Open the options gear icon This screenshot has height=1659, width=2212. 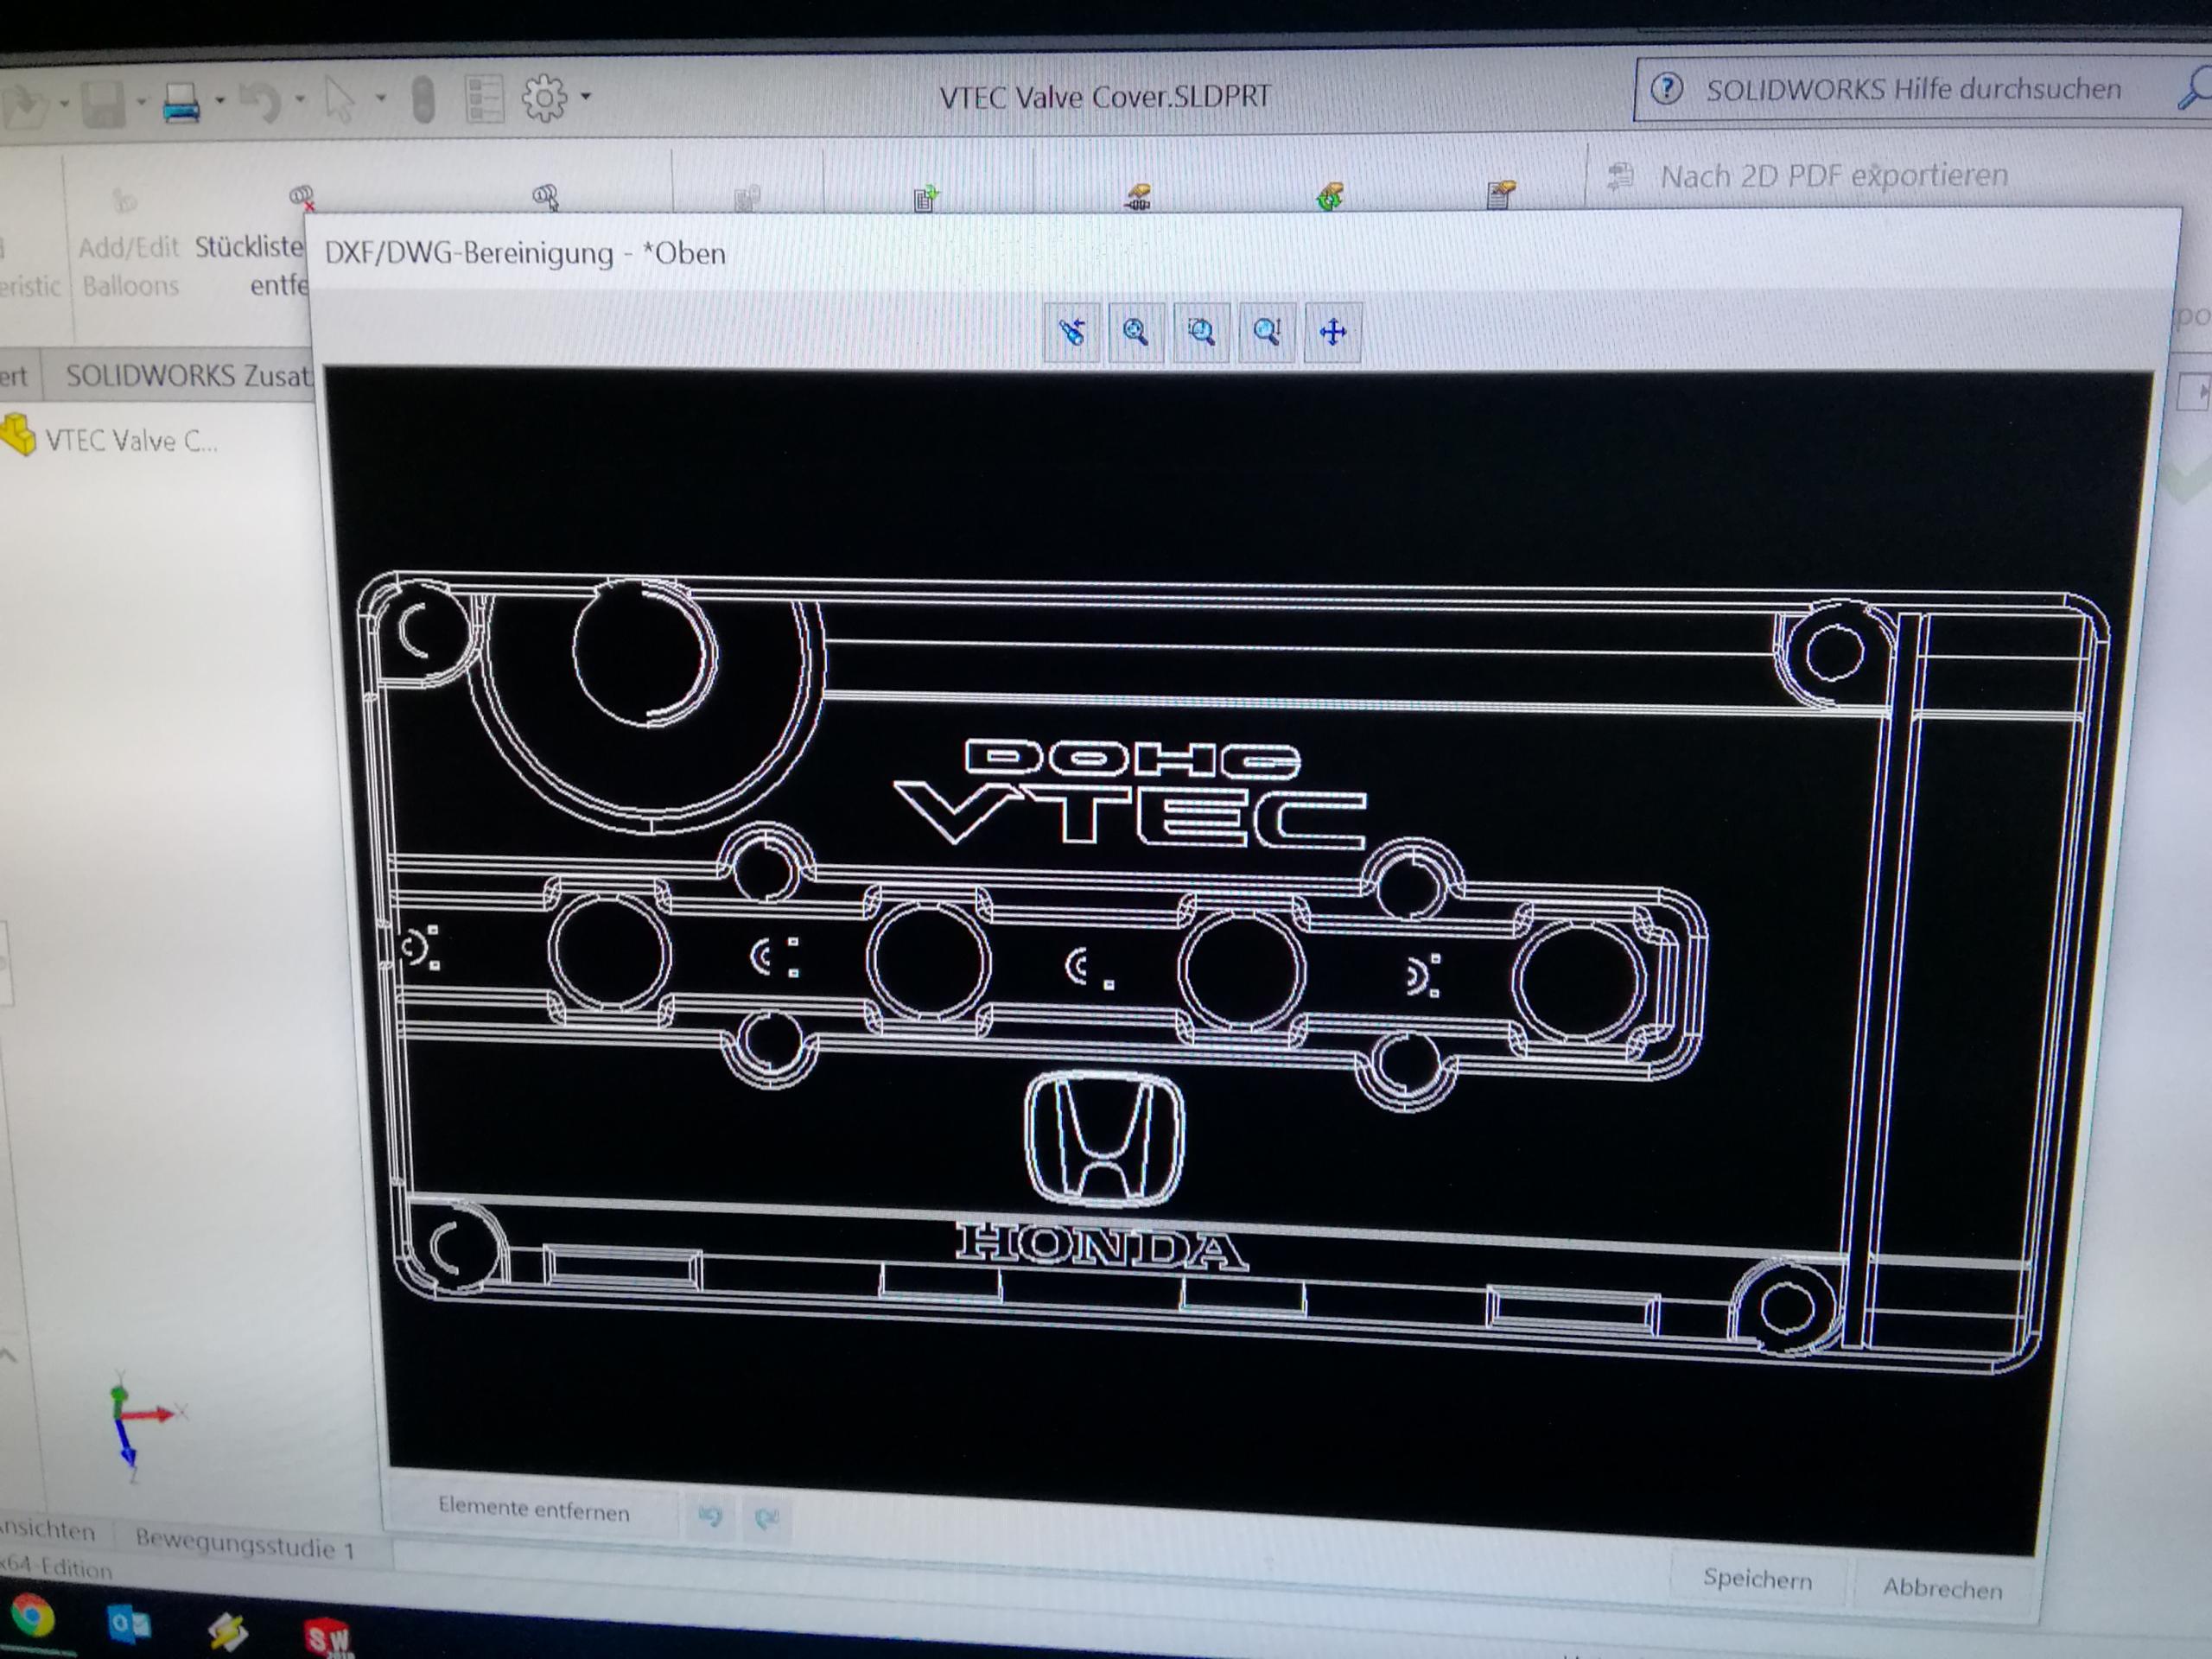tap(544, 98)
